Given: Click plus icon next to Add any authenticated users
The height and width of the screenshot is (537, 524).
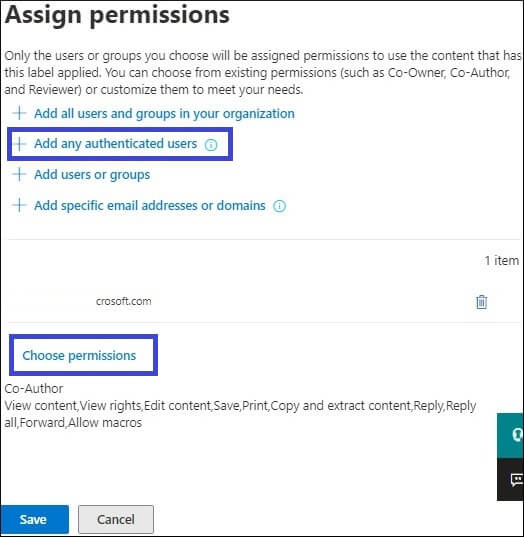Looking at the screenshot, I should pyautogui.click(x=20, y=144).
